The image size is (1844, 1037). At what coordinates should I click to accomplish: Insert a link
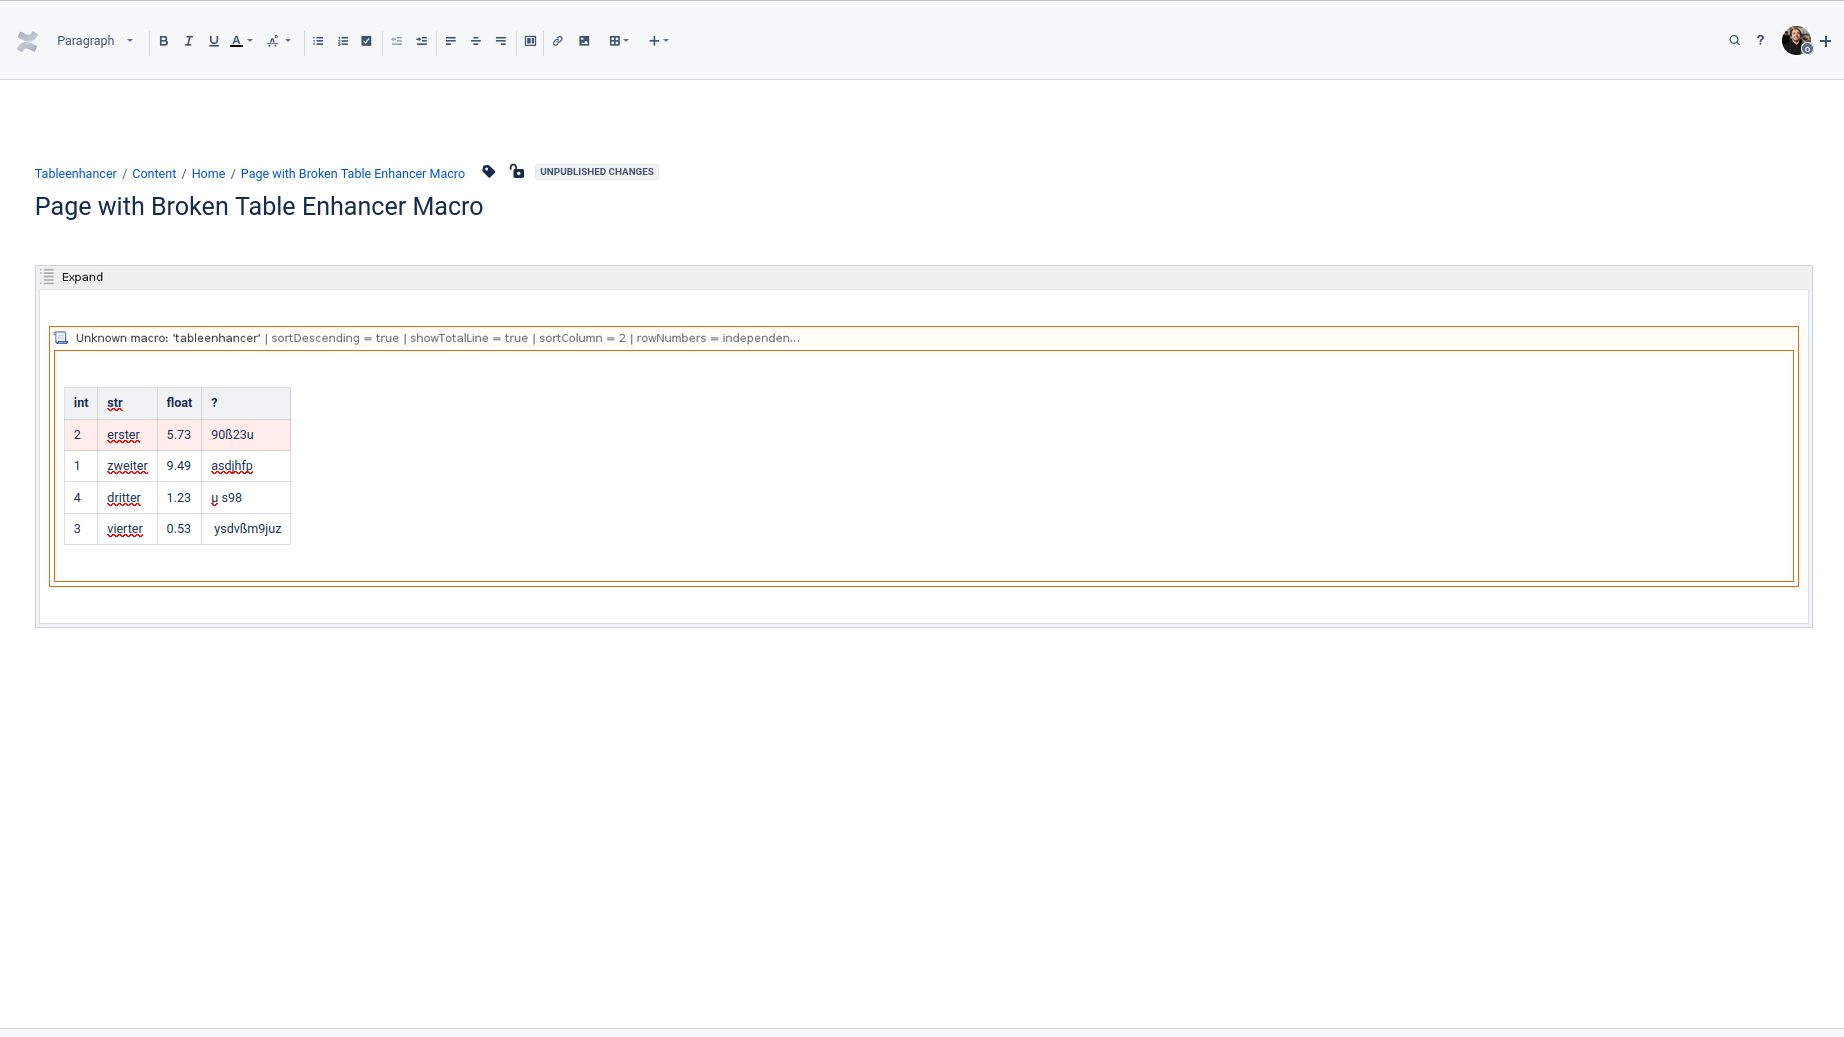[x=557, y=41]
